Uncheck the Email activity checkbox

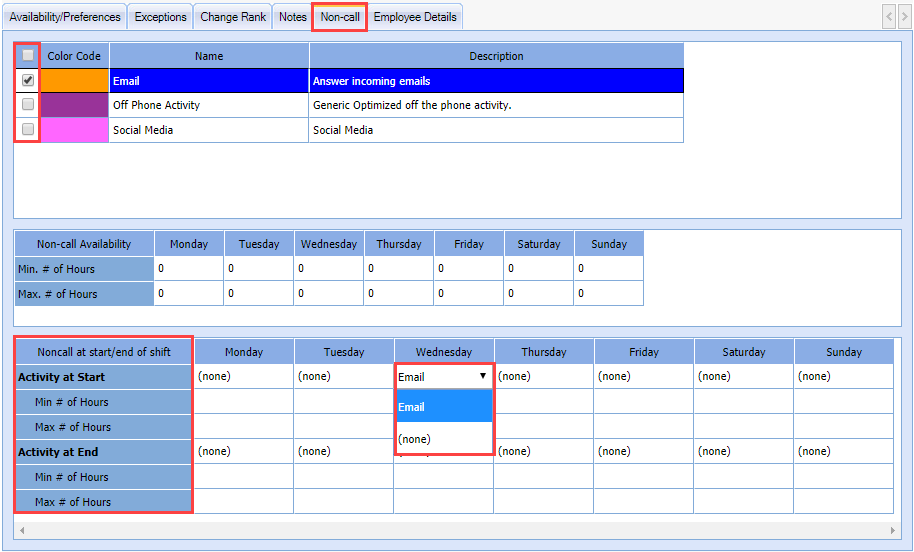pos(28,80)
